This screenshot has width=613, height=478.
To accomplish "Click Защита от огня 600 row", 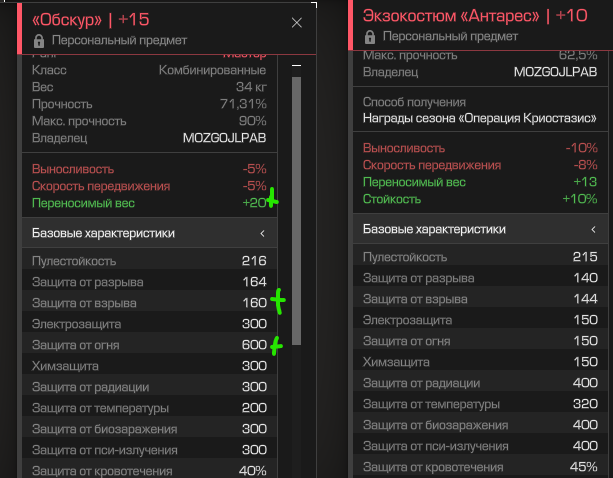I will point(149,345).
